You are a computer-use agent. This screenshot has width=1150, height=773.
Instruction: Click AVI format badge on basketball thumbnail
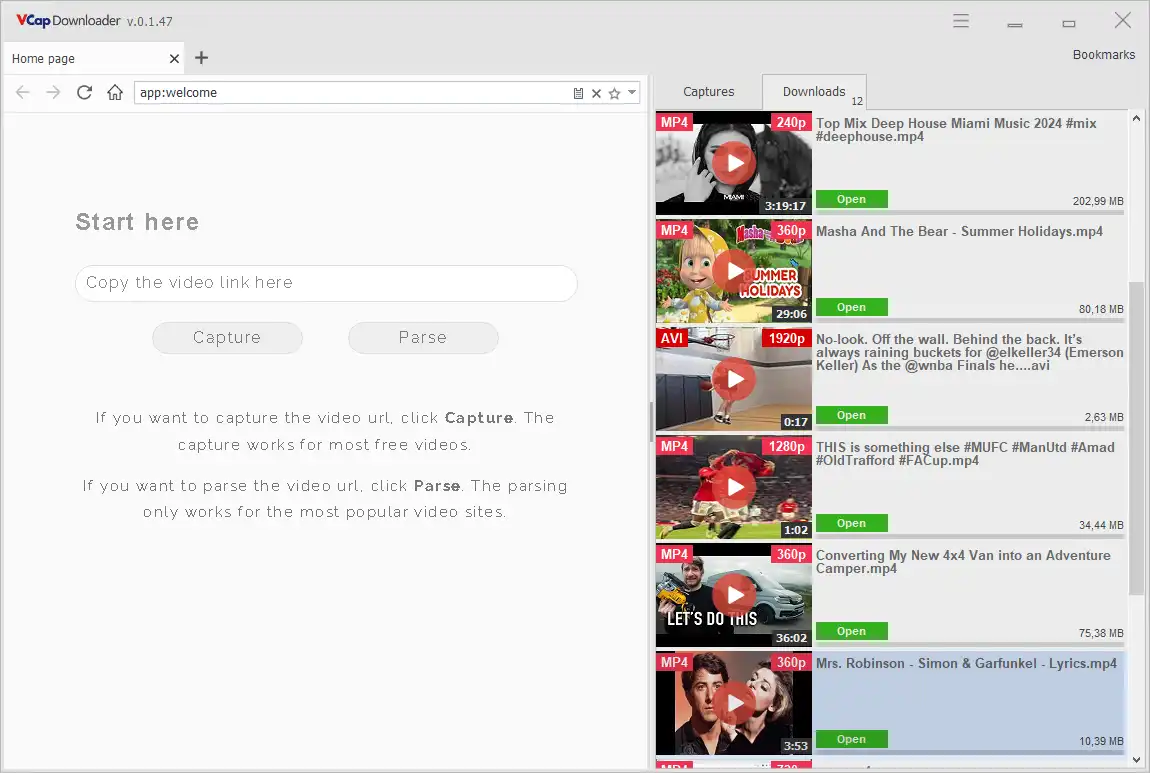point(672,338)
